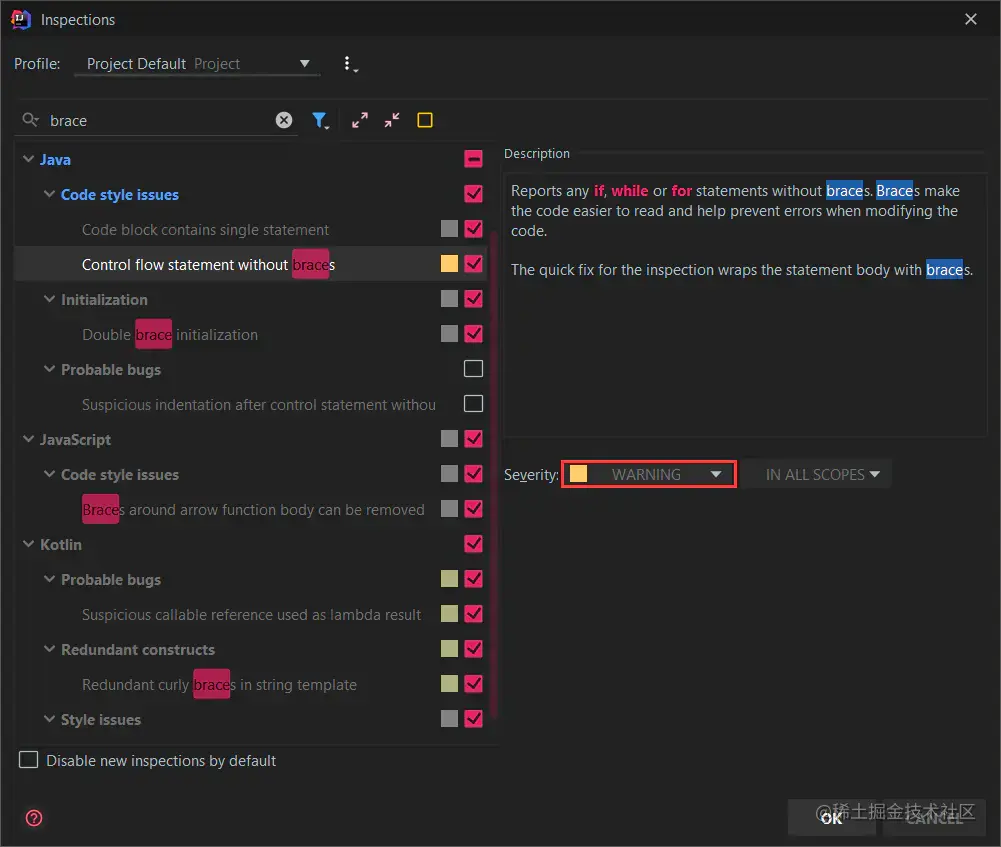
Task: Uncheck the JavaScript group checkbox
Action: click(473, 438)
